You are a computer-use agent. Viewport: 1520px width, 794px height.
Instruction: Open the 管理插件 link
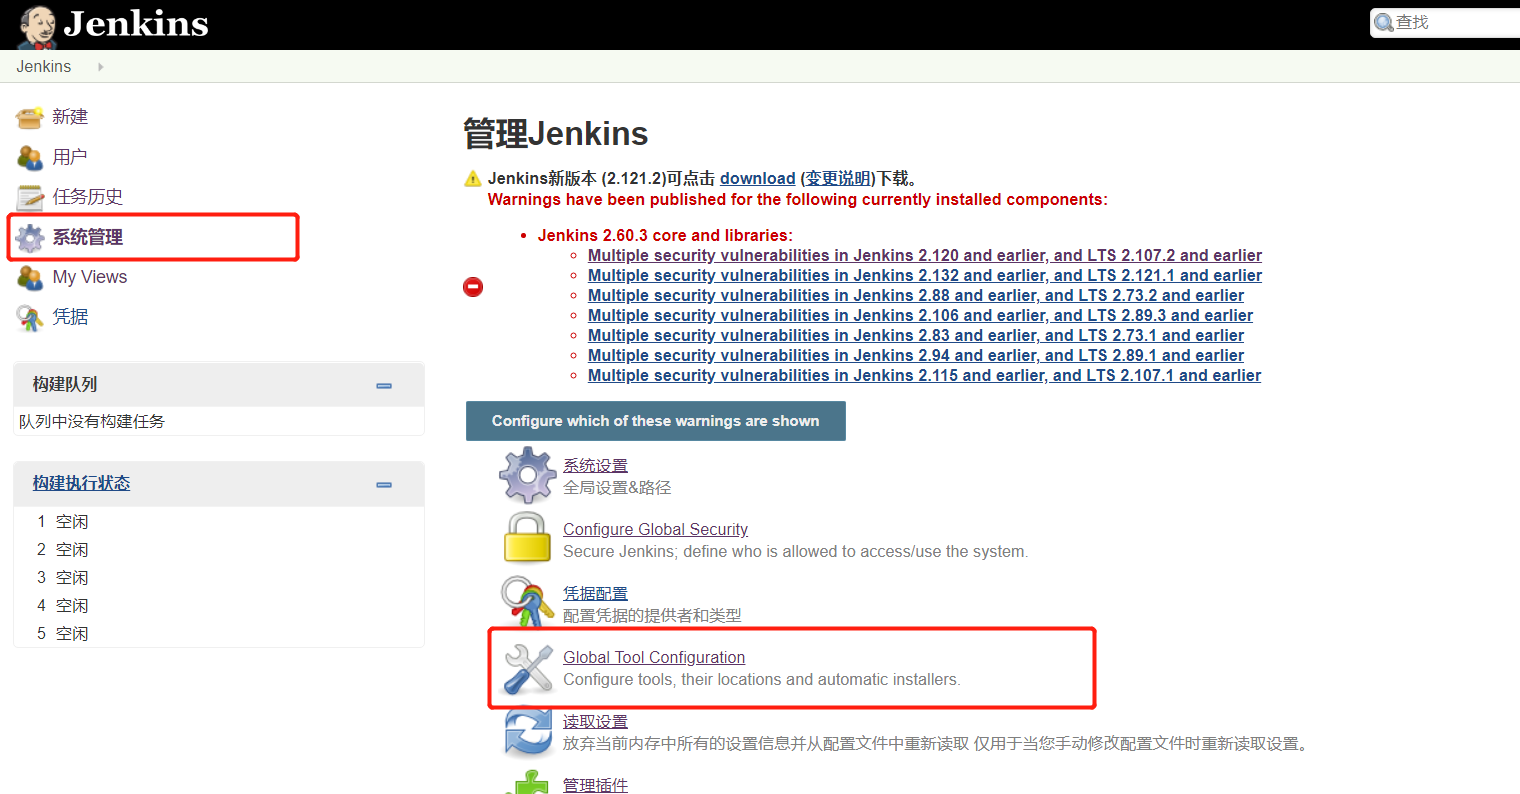click(595, 785)
